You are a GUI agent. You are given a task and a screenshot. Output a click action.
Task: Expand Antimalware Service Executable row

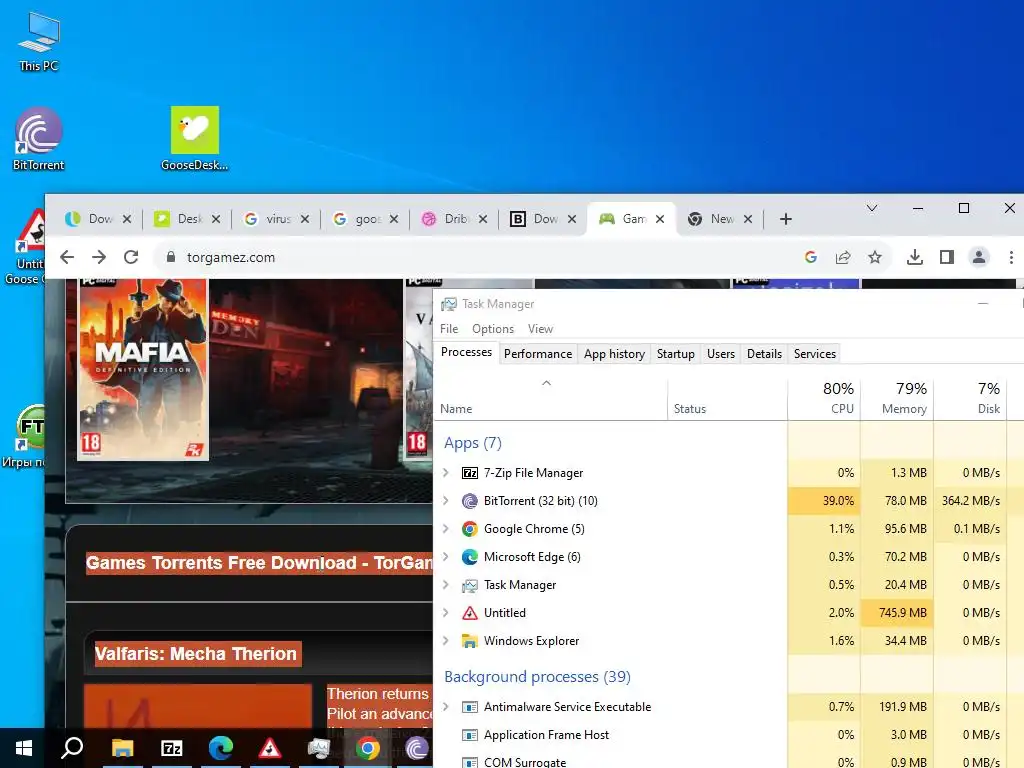[445, 707]
